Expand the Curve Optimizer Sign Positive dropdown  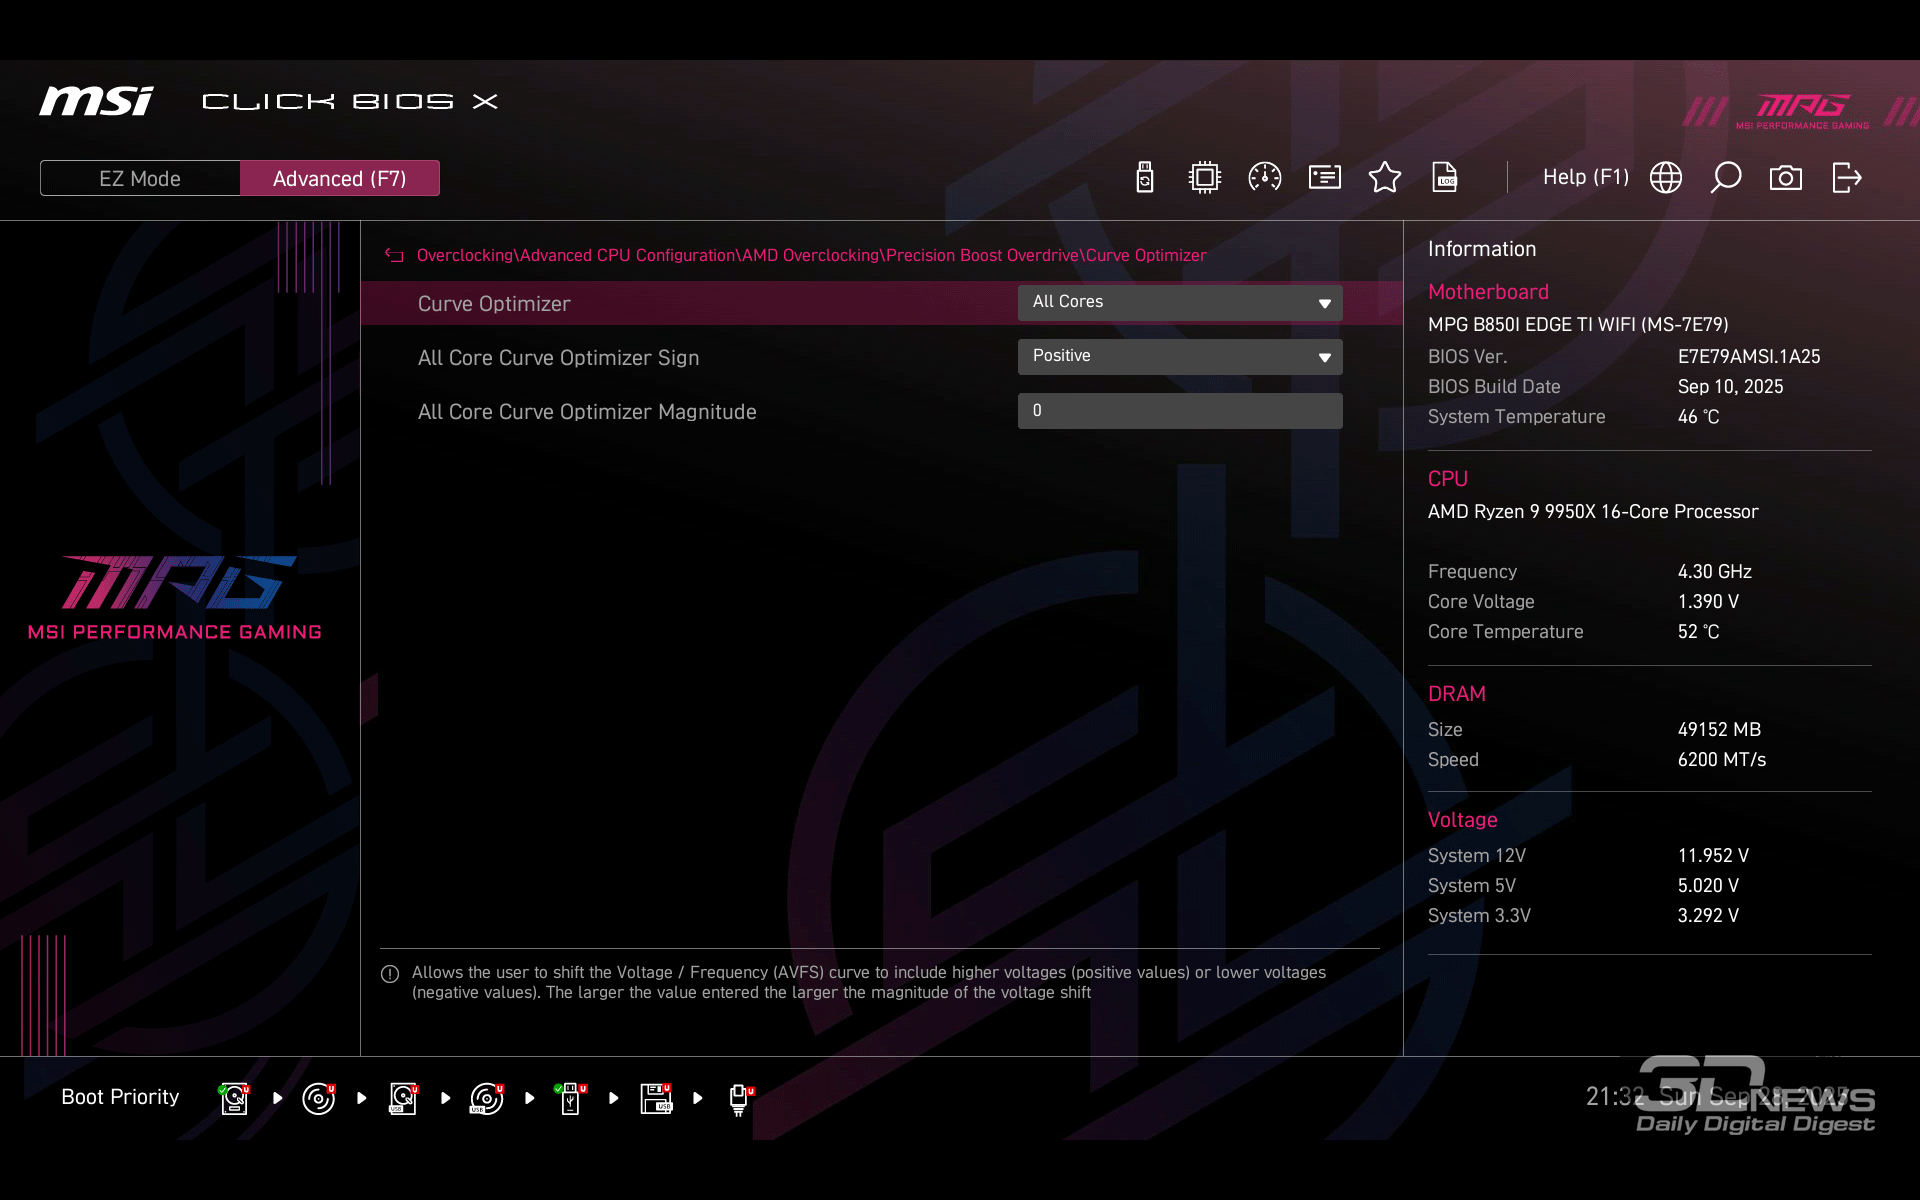(1179, 356)
